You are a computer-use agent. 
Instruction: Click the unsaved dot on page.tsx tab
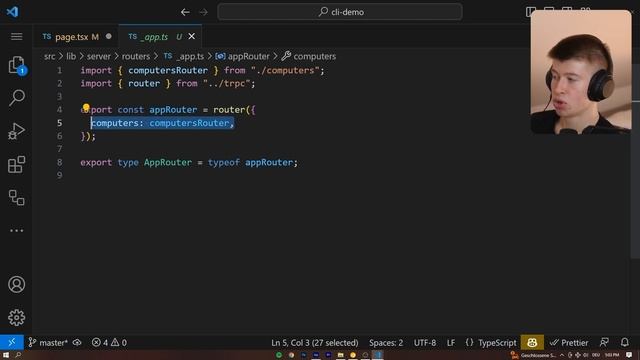pos(109,36)
